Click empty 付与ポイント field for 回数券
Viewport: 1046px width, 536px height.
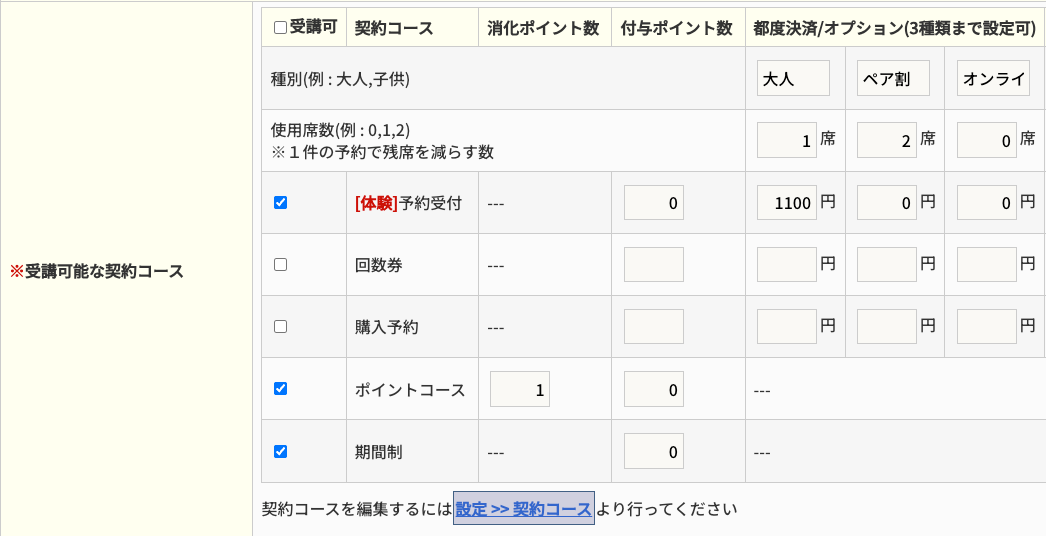pyautogui.click(x=654, y=265)
